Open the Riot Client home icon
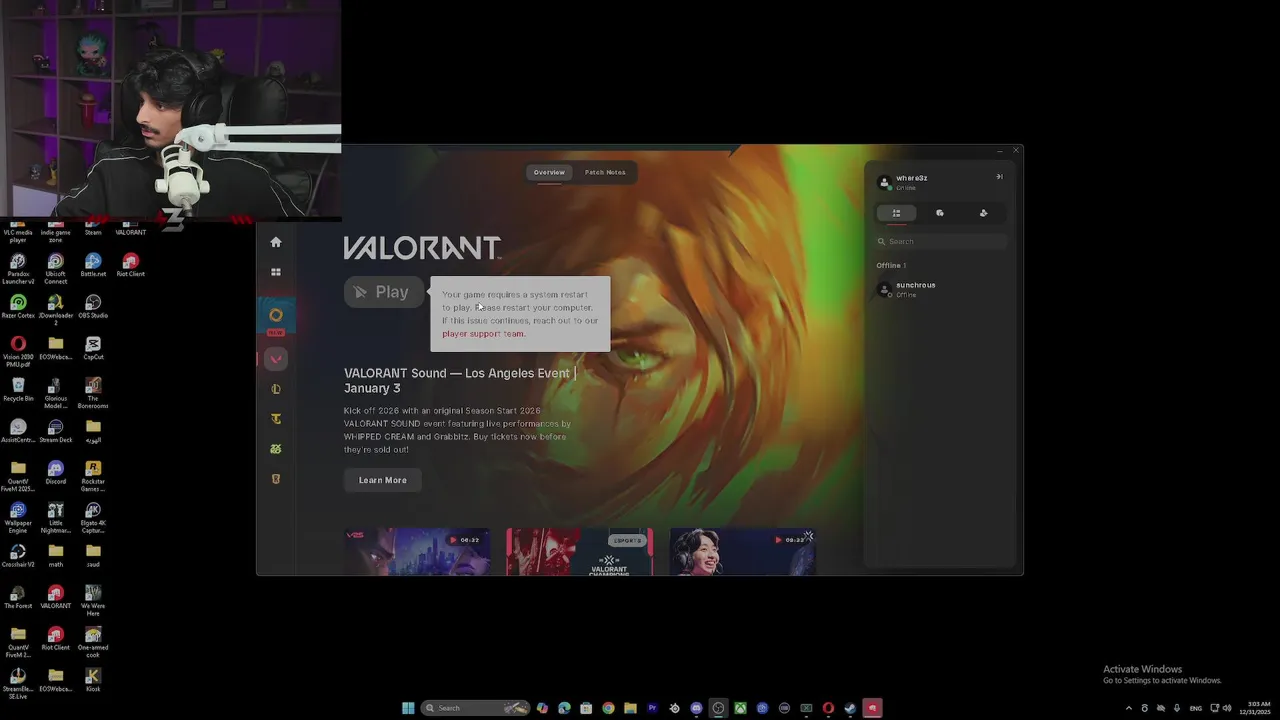This screenshot has width=1280, height=720. (276, 242)
